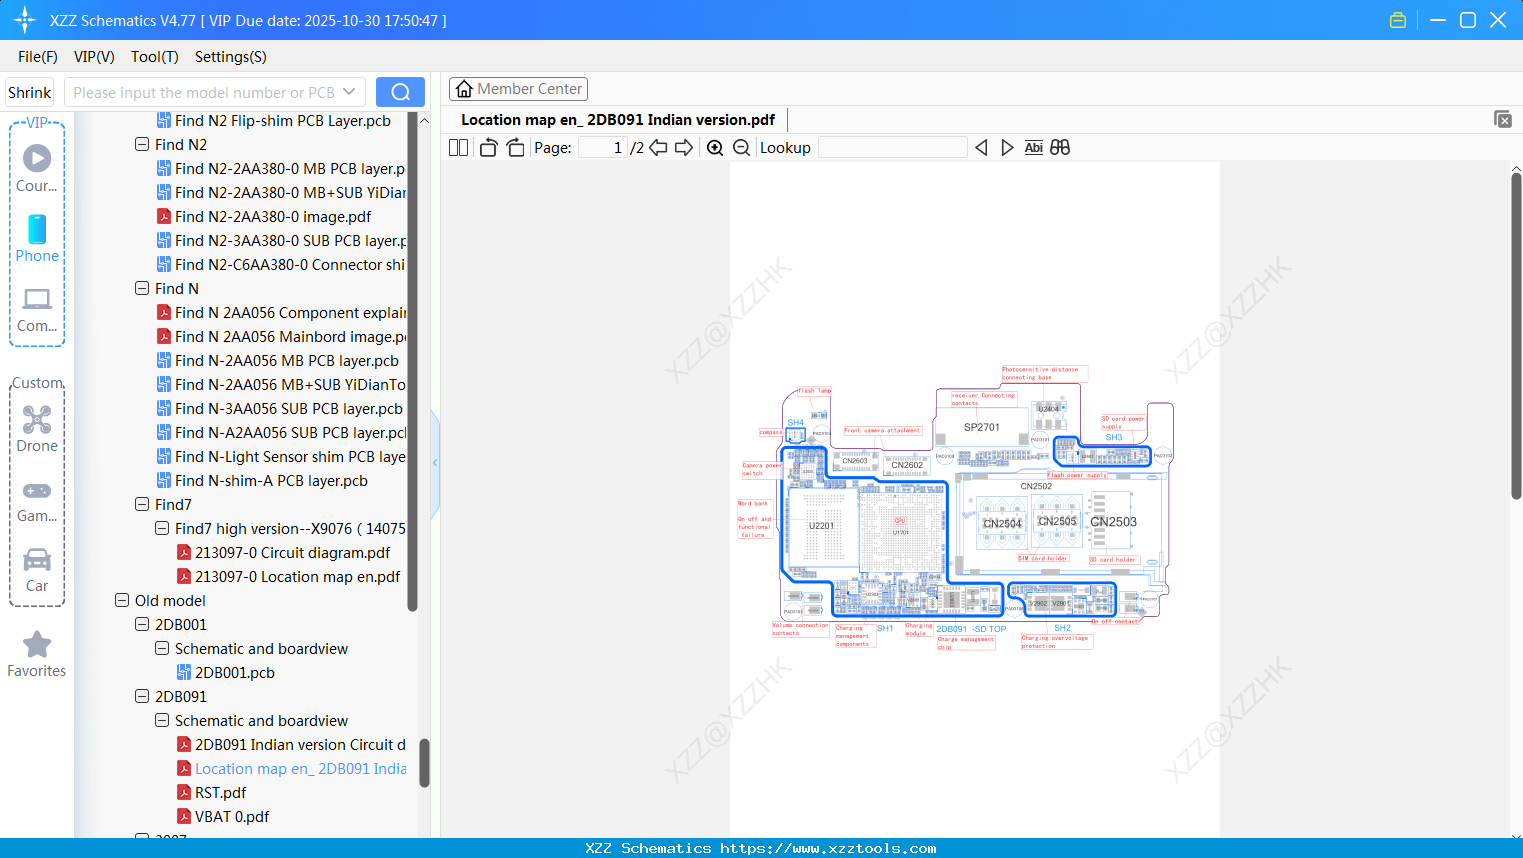Image resolution: width=1523 pixels, height=858 pixels.
Task: Collapse the Find N2 tree node
Action: click(142, 144)
